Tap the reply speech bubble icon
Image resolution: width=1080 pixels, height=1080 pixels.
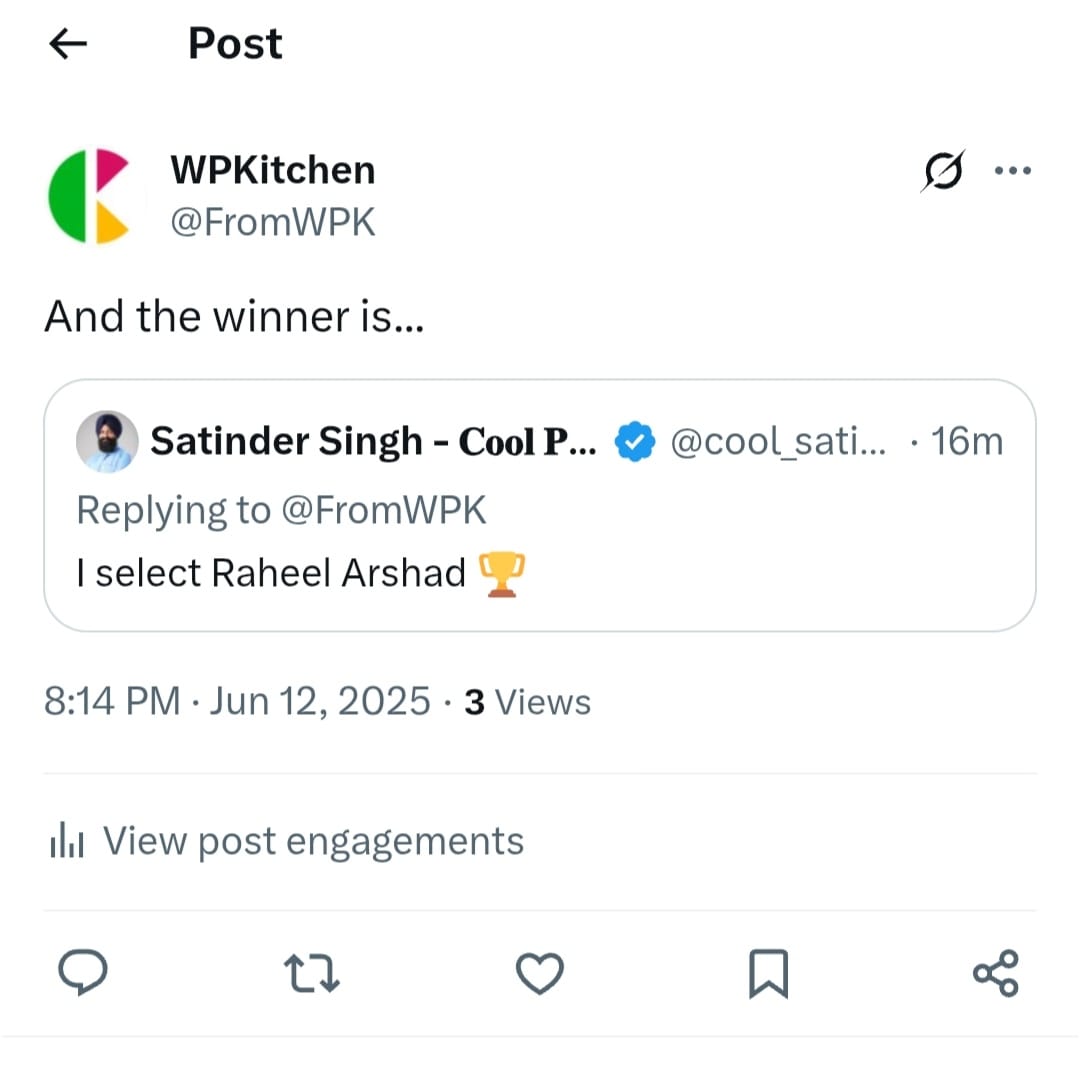click(83, 973)
